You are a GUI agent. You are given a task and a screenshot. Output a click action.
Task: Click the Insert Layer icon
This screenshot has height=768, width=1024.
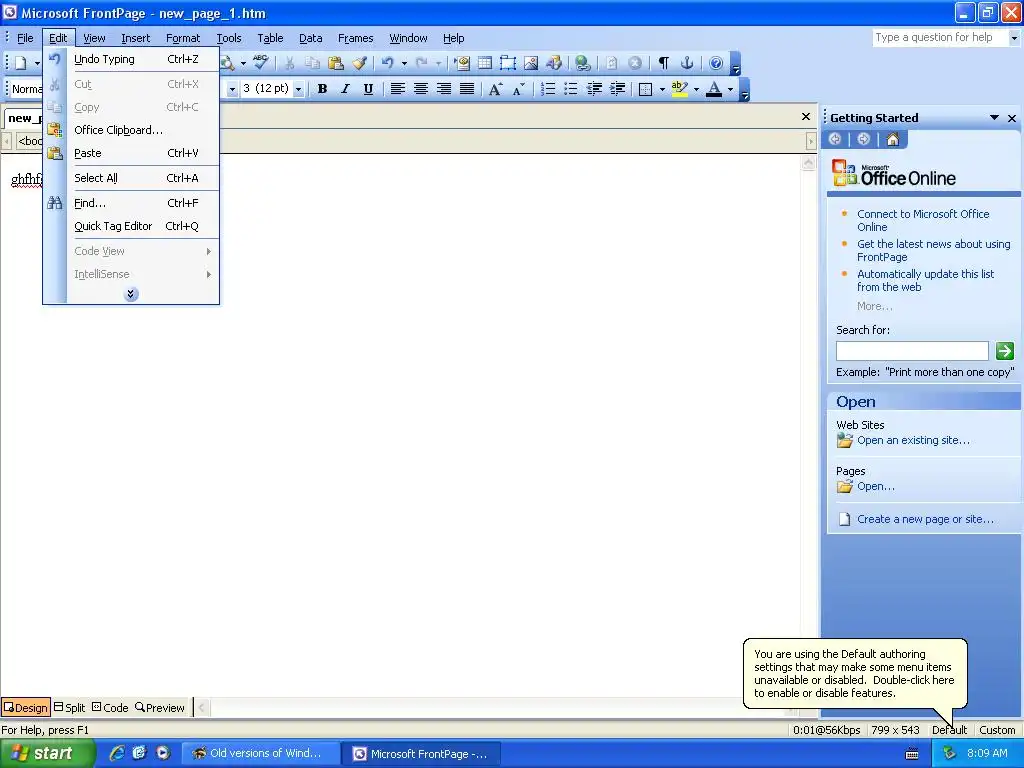pyautogui.click(x=507, y=63)
